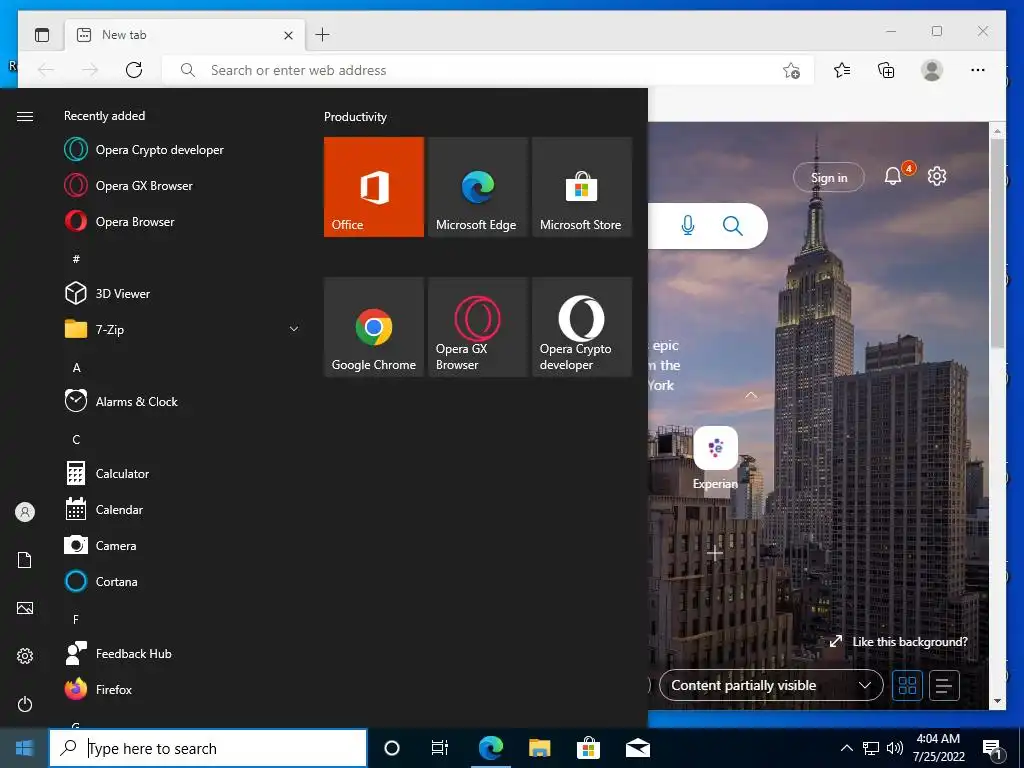Open the Edge profile avatar

[932, 70]
